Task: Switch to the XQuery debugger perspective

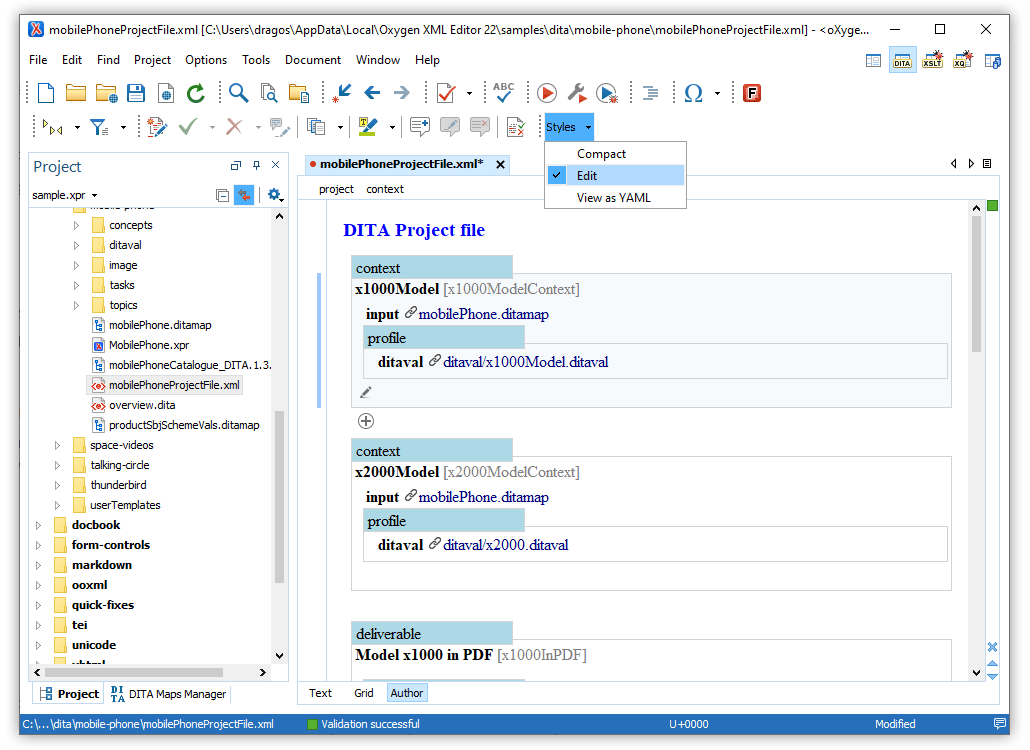Action: [962, 60]
